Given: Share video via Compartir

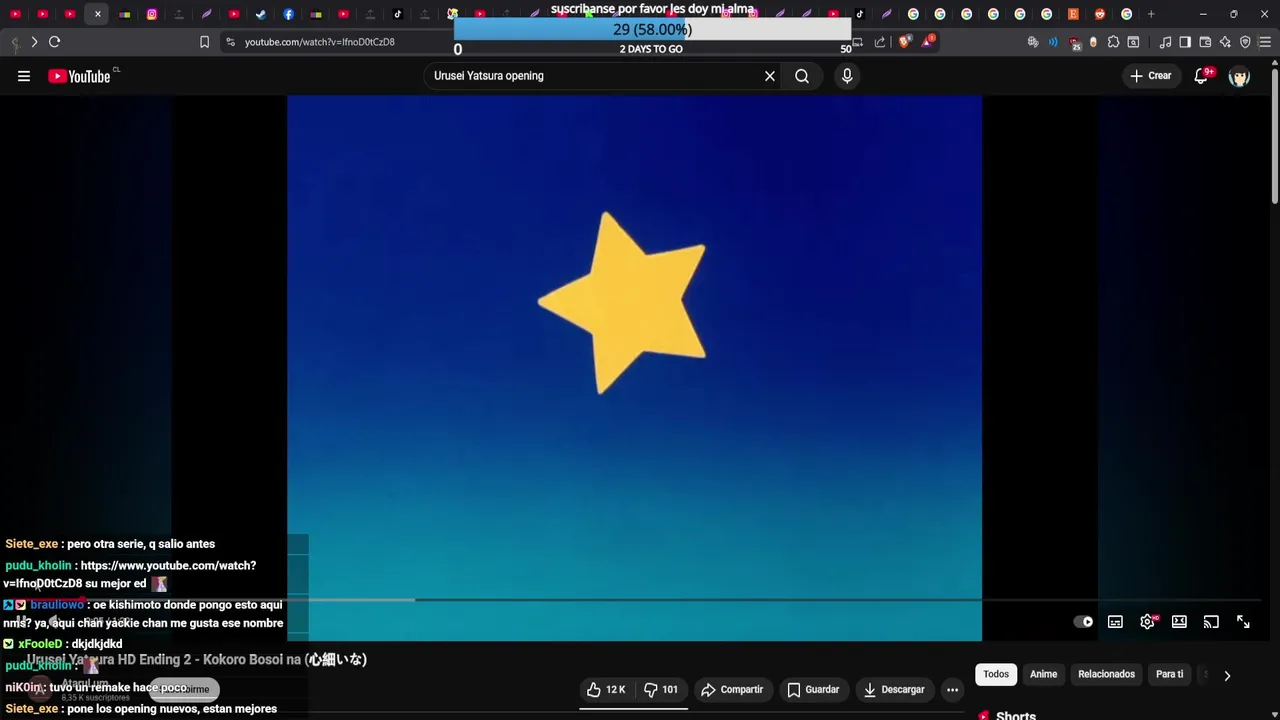Looking at the screenshot, I should pyautogui.click(x=732, y=690).
